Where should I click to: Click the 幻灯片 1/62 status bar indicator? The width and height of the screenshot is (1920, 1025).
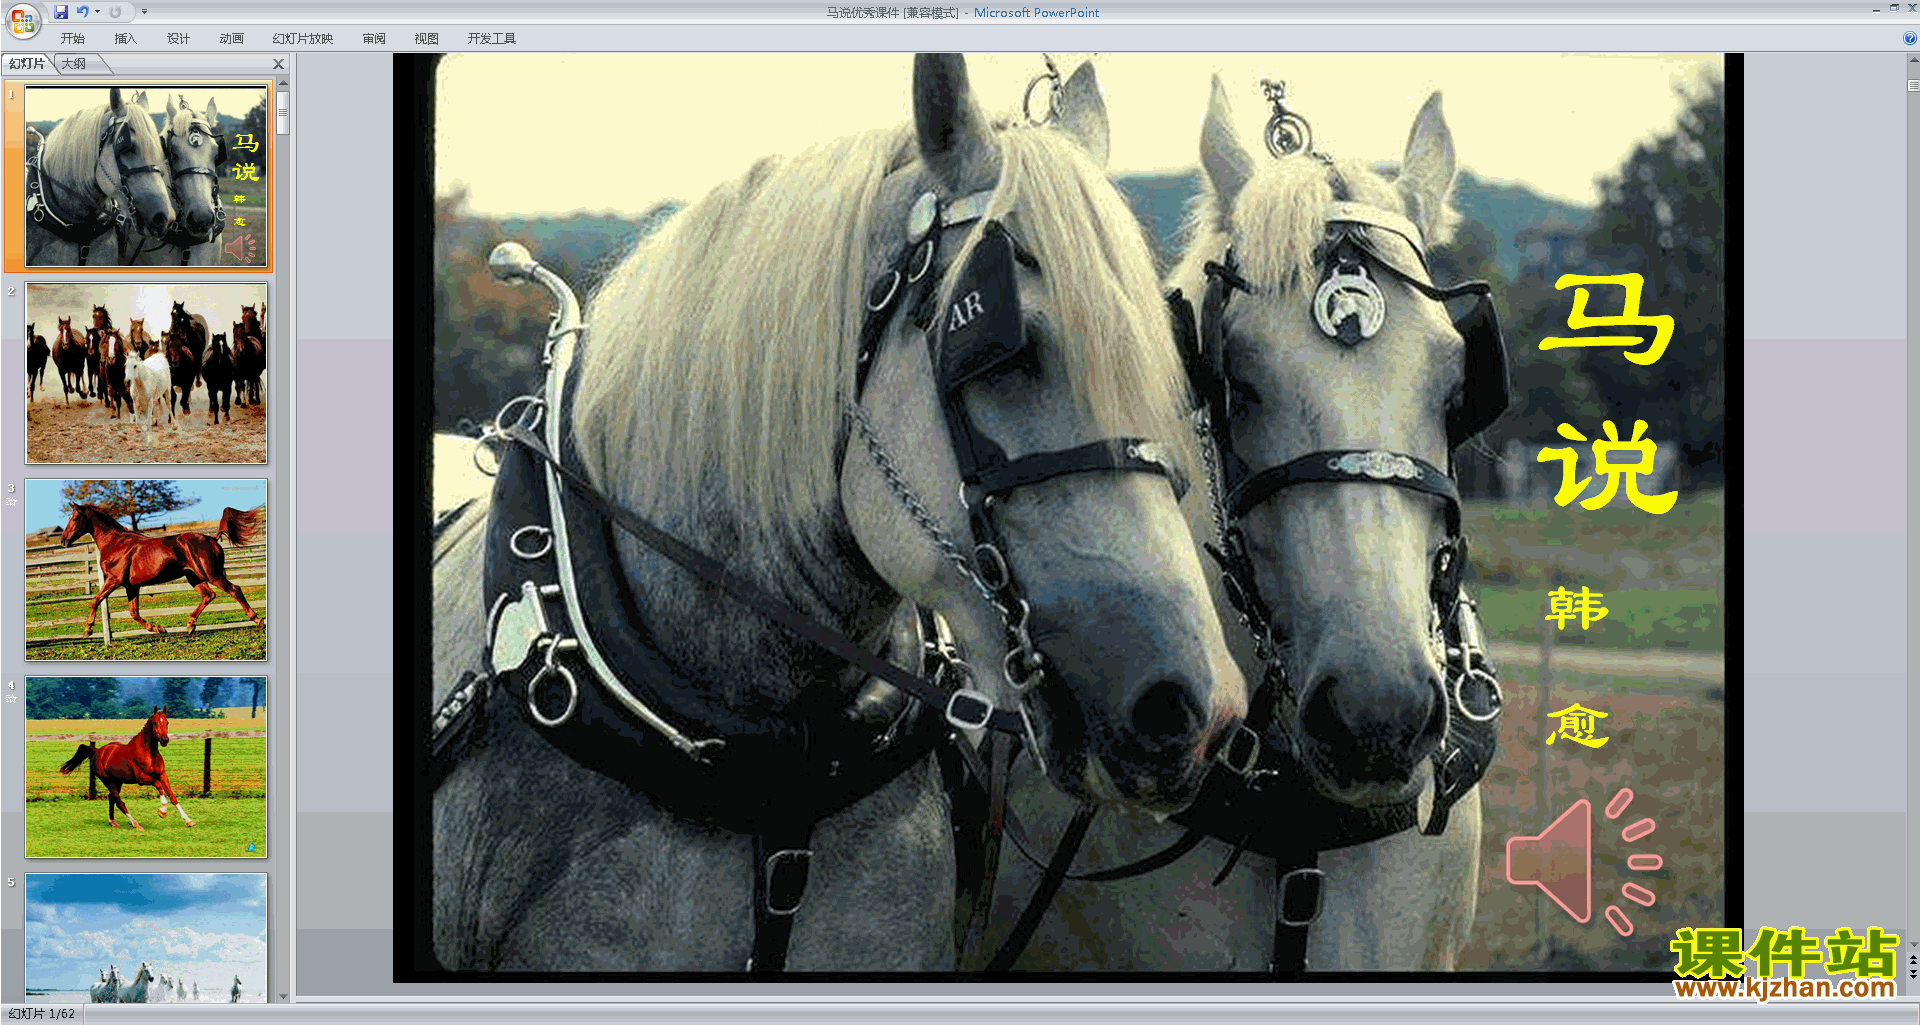(x=42, y=1014)
